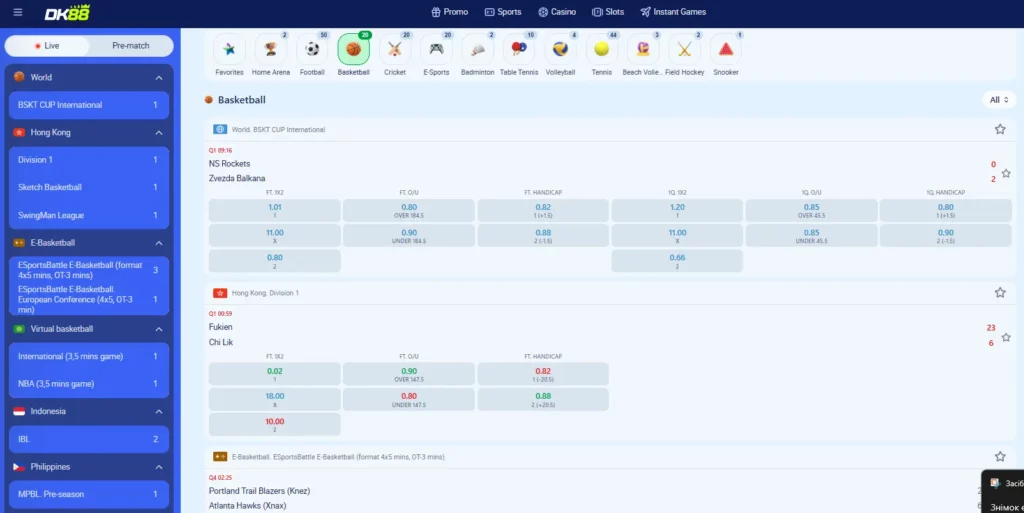Favorite the Hong Kong Division 1 league star
The height and width of the screenshot is (513, 1024).
click(x=1000, y=292)
